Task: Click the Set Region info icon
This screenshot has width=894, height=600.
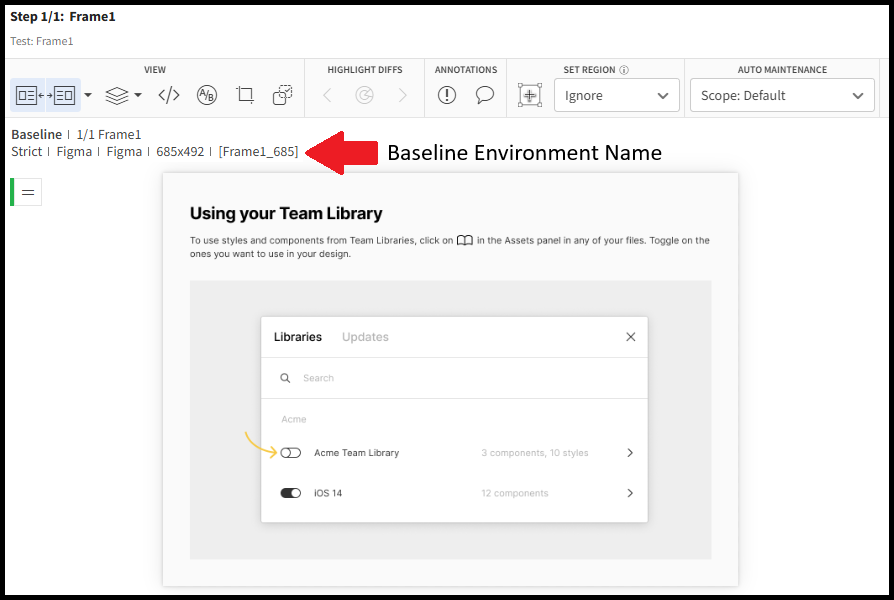Action: [x=624, y=70]
